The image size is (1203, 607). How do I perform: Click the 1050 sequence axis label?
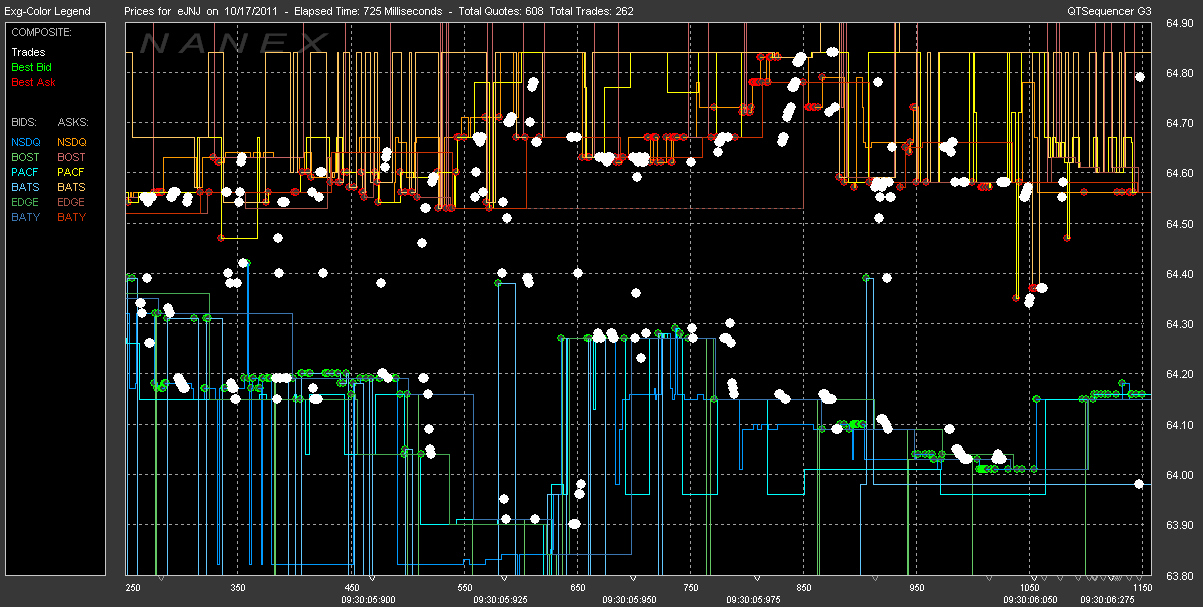point(1031,587)
